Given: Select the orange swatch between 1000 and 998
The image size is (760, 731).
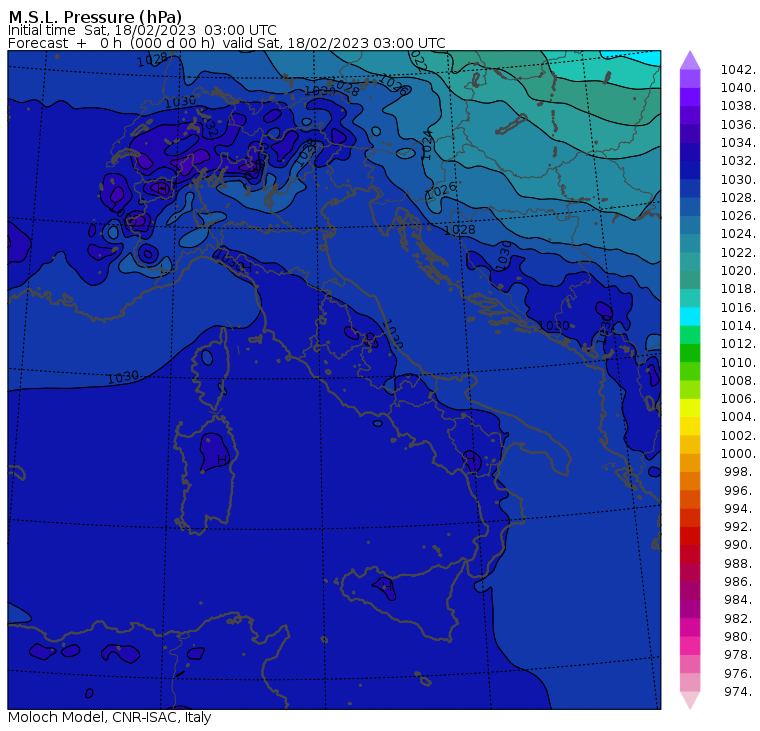Looking at the screenshot, I should click(x=690, y=463).
